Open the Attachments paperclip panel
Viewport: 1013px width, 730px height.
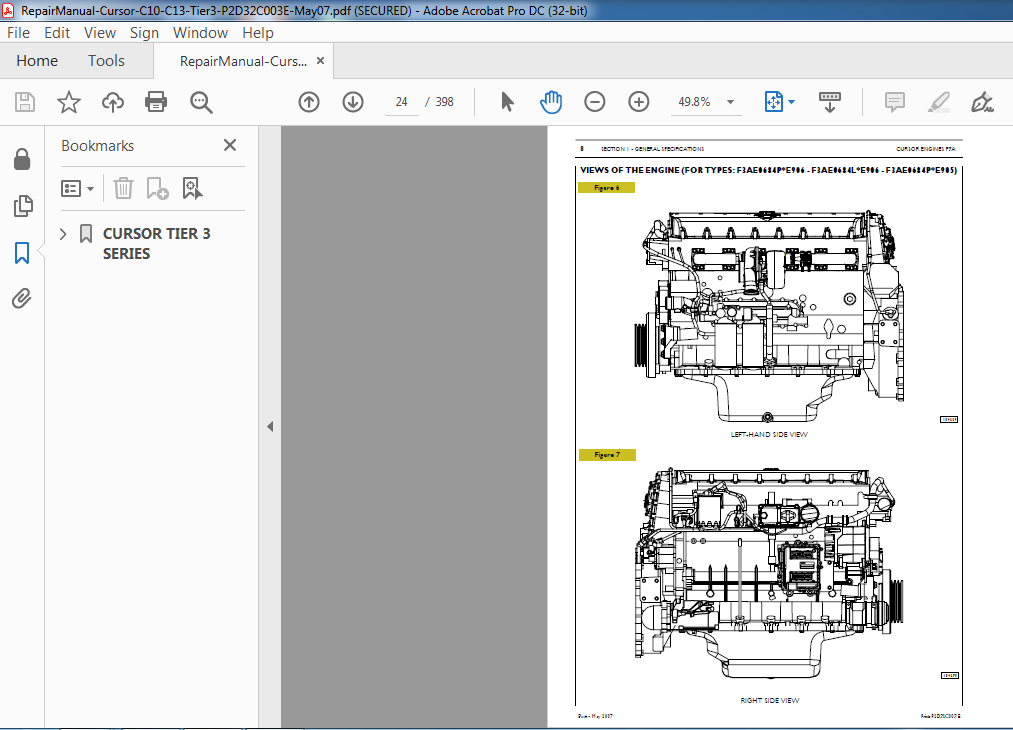tap(22, 298)
